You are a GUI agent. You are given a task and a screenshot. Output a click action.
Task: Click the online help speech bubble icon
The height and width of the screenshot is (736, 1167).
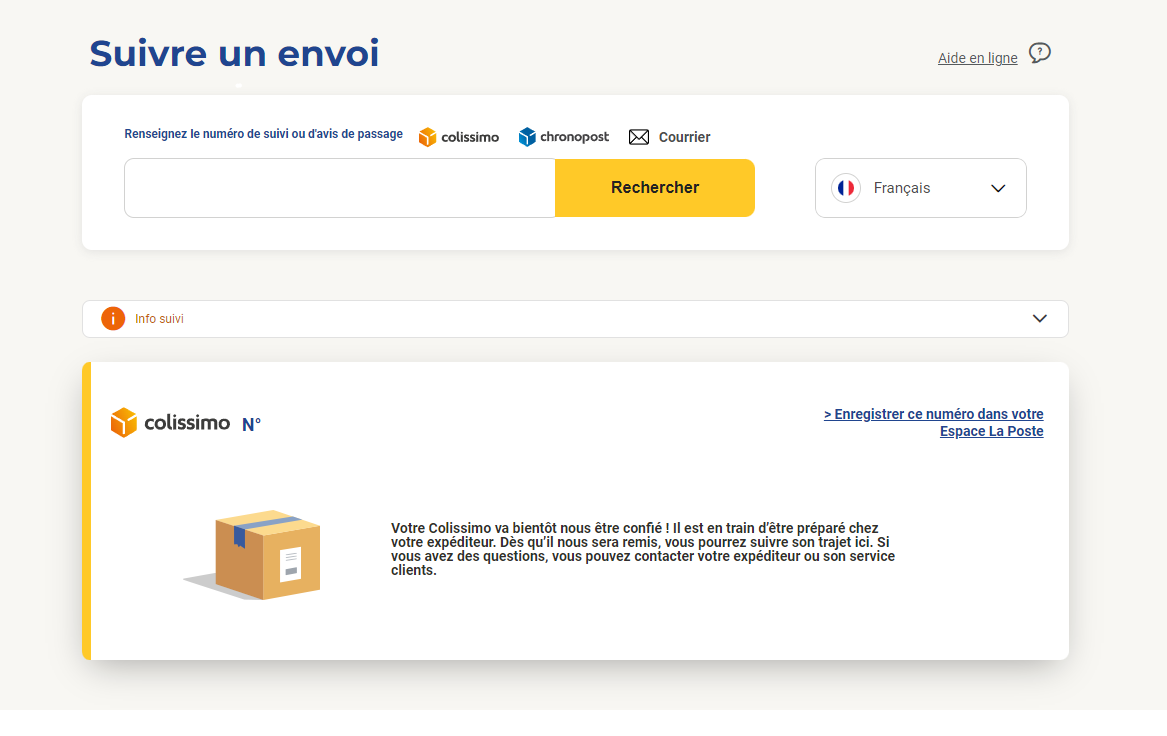(1040, 54)
